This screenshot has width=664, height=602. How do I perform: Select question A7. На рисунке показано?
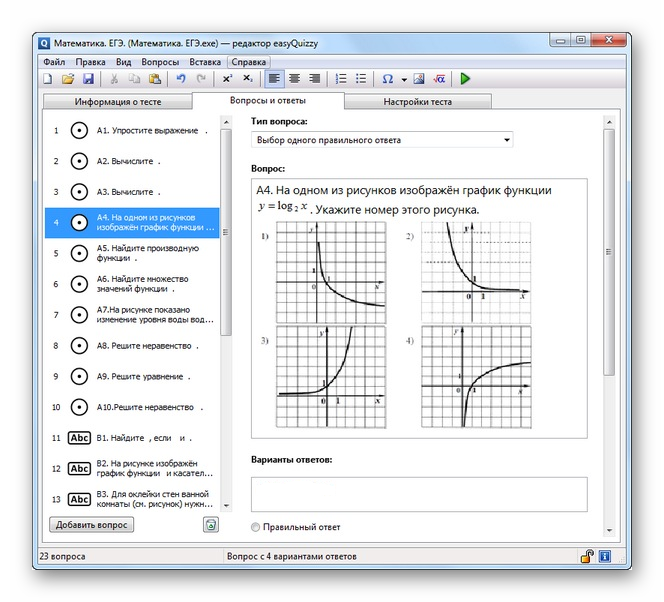(x=132, y=315)
